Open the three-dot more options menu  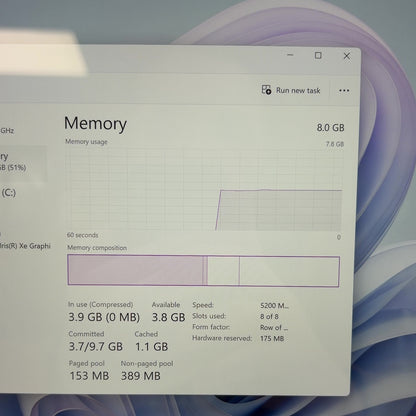[x=344, y=90]
